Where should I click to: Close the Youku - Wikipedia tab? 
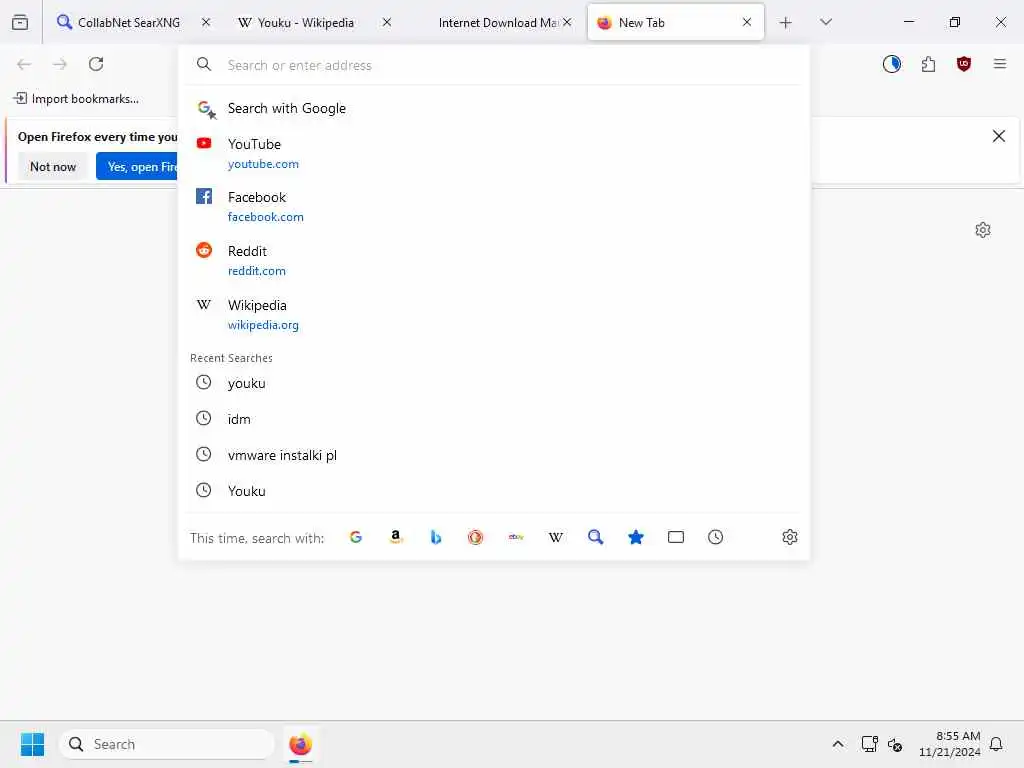tap(387, 22)
